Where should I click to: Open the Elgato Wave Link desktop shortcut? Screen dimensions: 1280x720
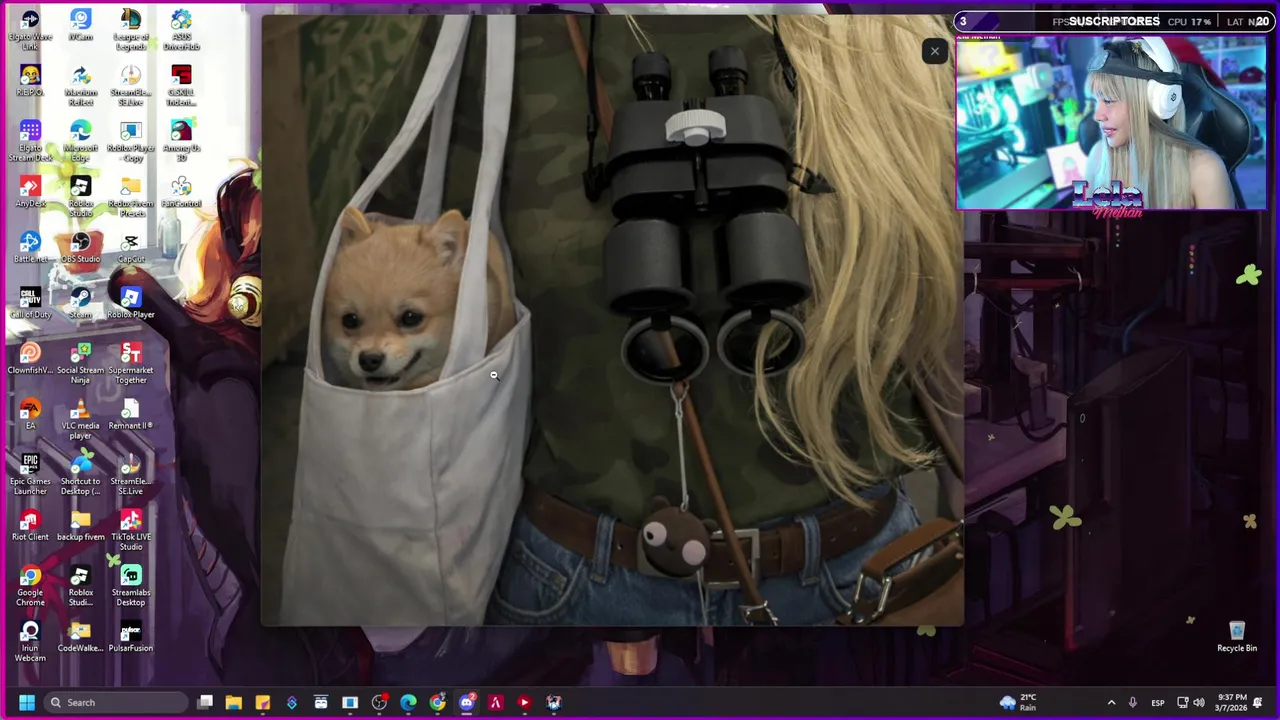tap(30, 30)
